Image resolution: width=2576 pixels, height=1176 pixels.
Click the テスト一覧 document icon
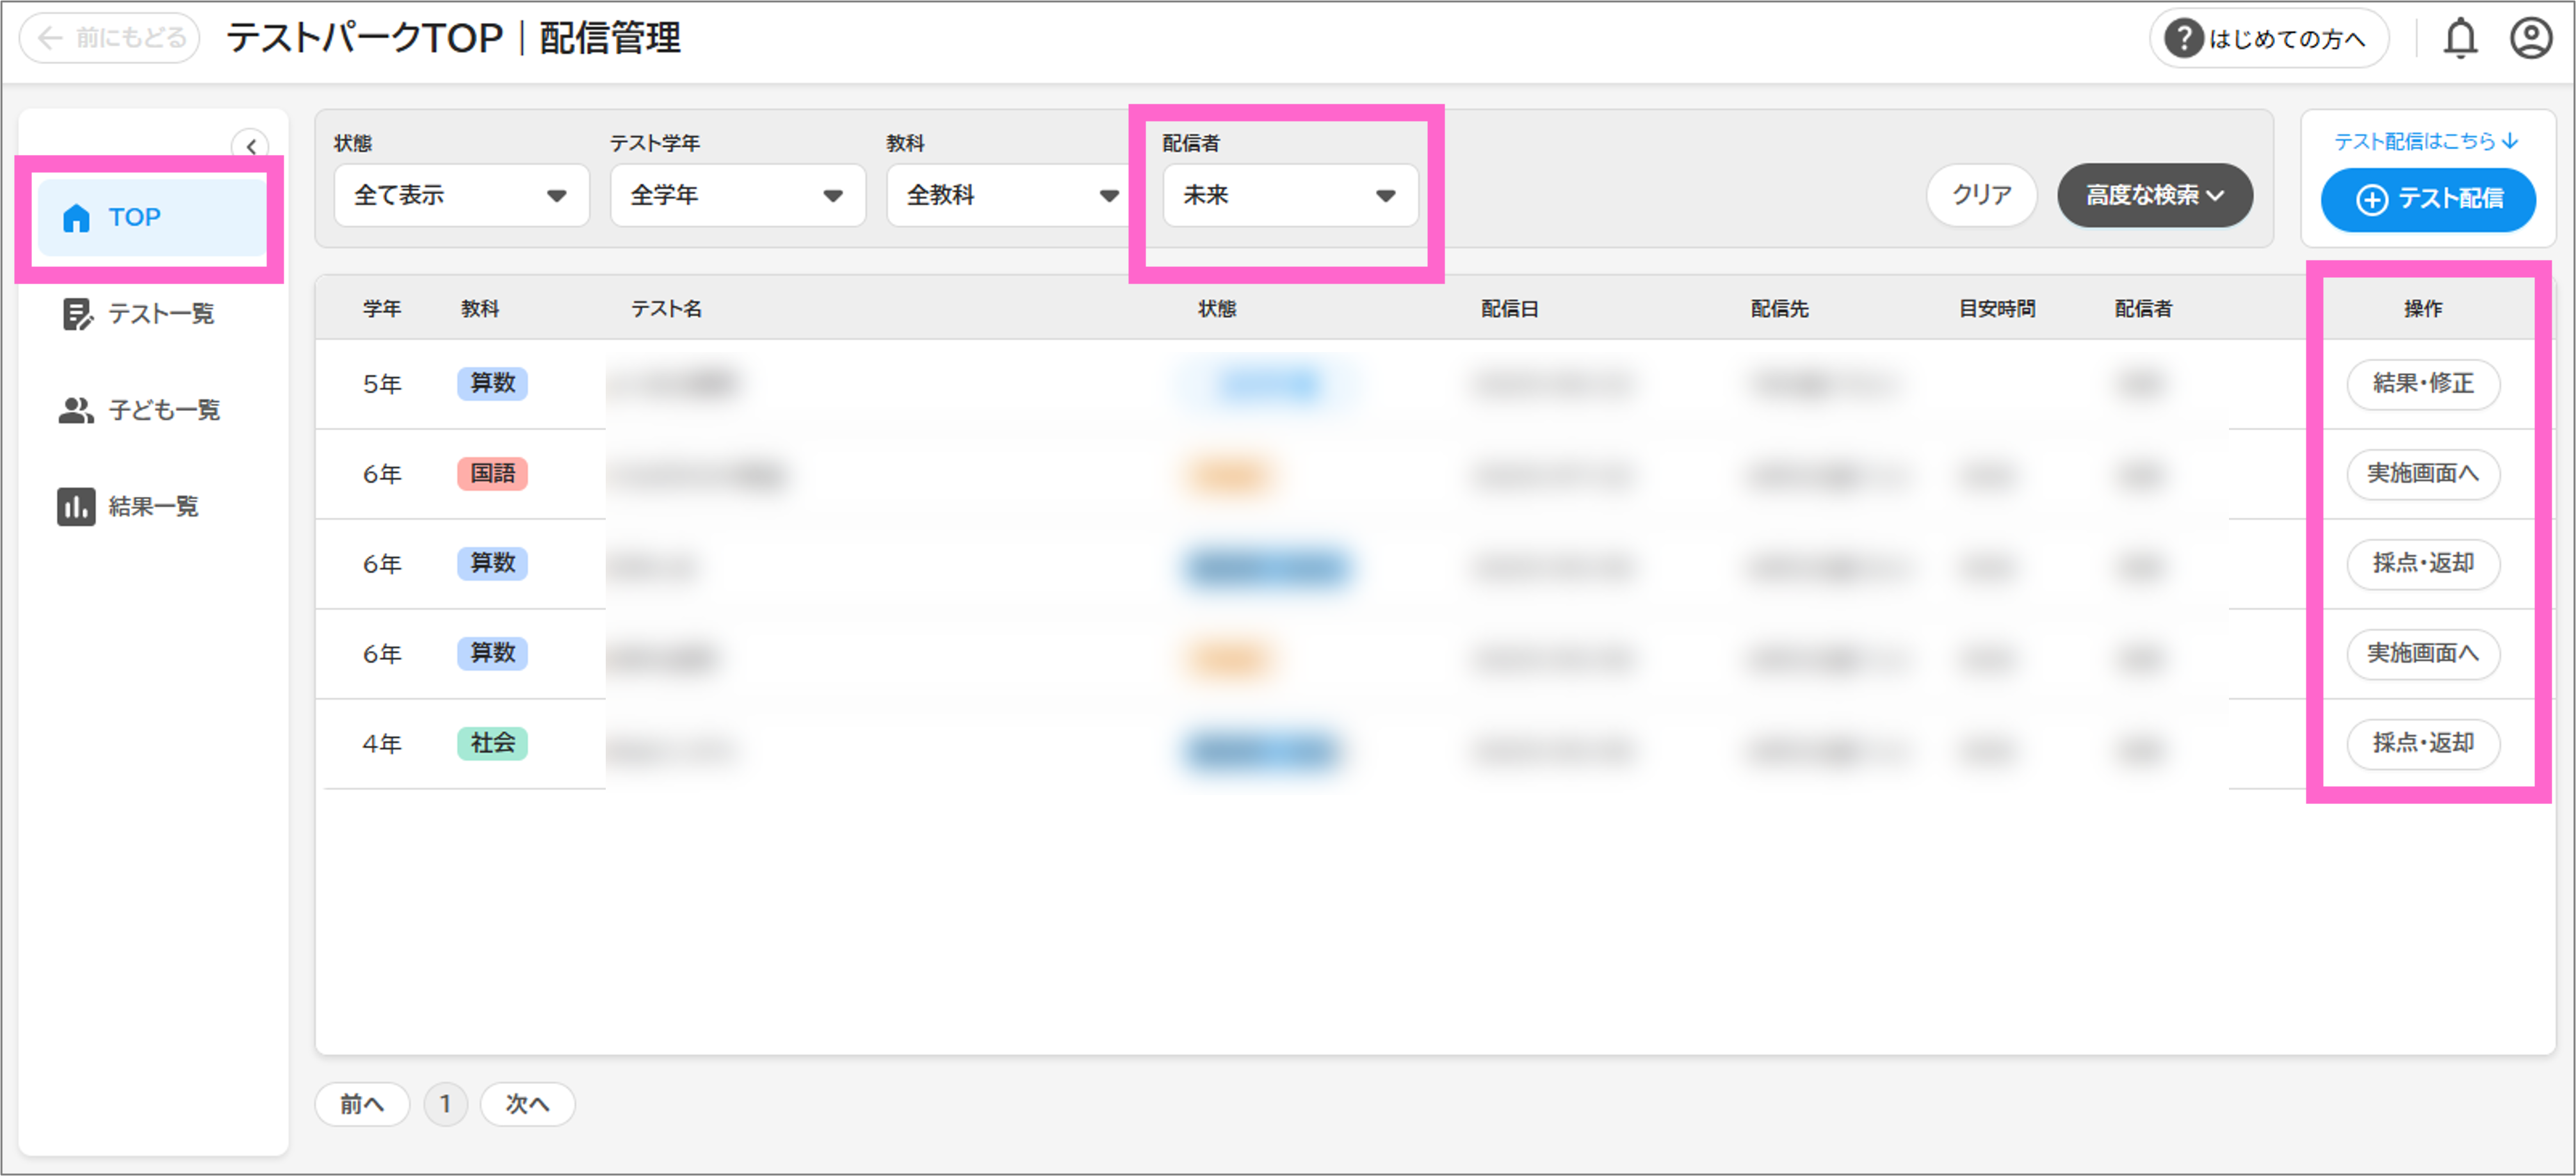(76, 314)
